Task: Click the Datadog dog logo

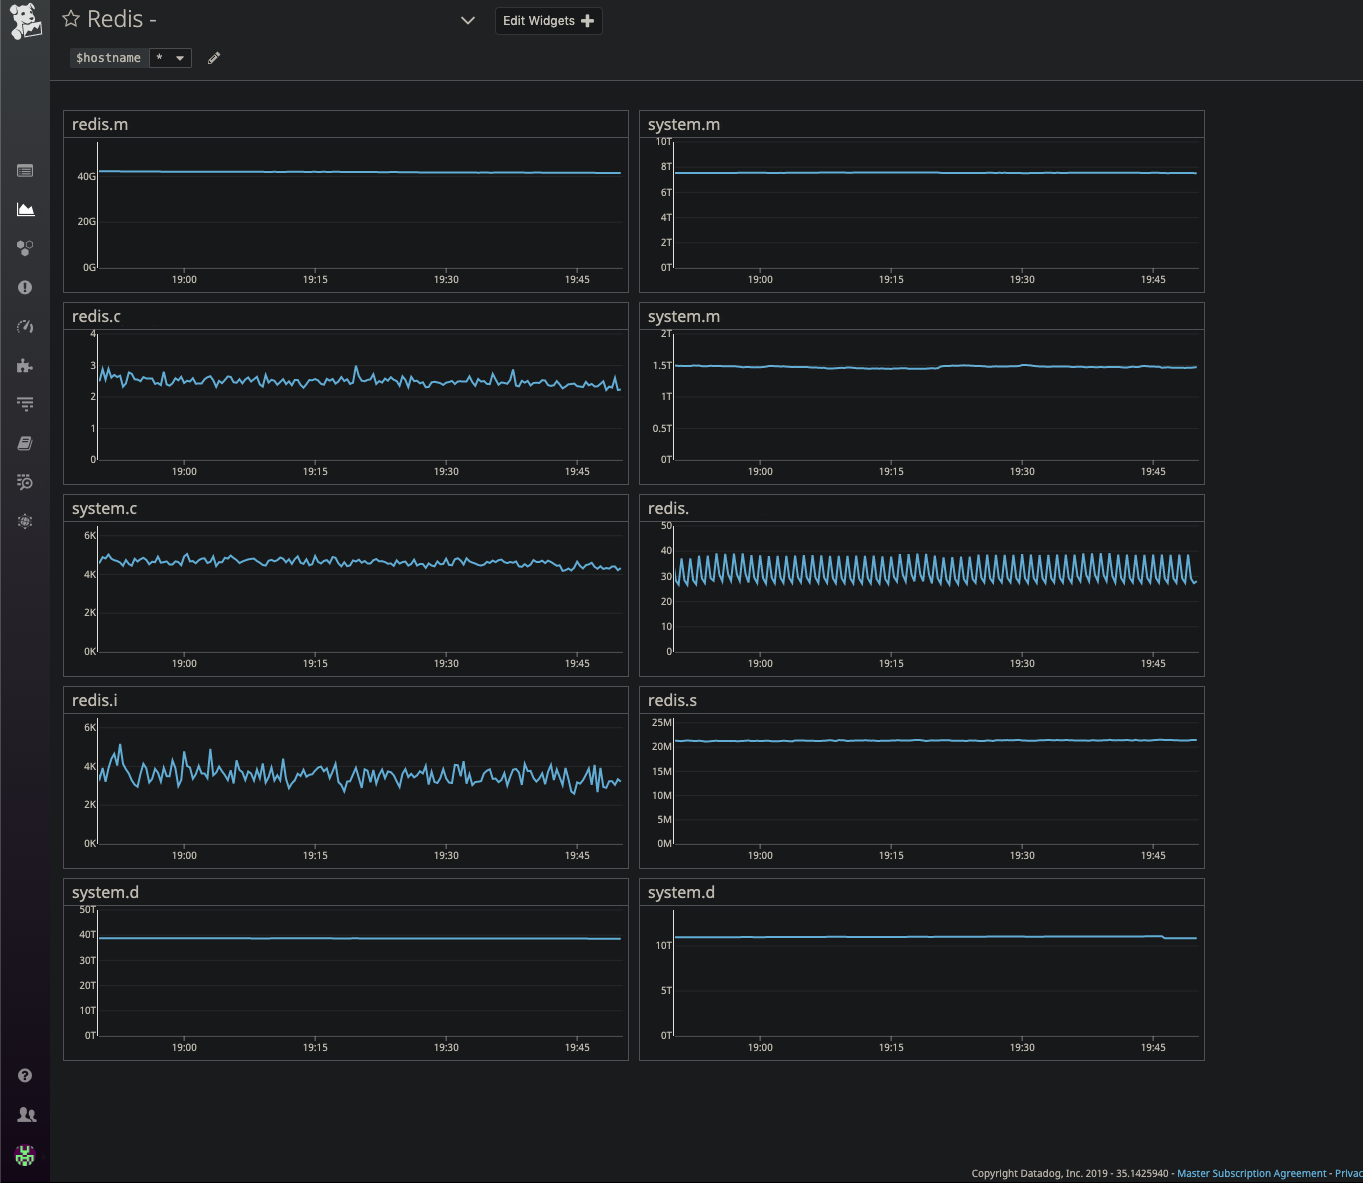Action: point(25,21)
